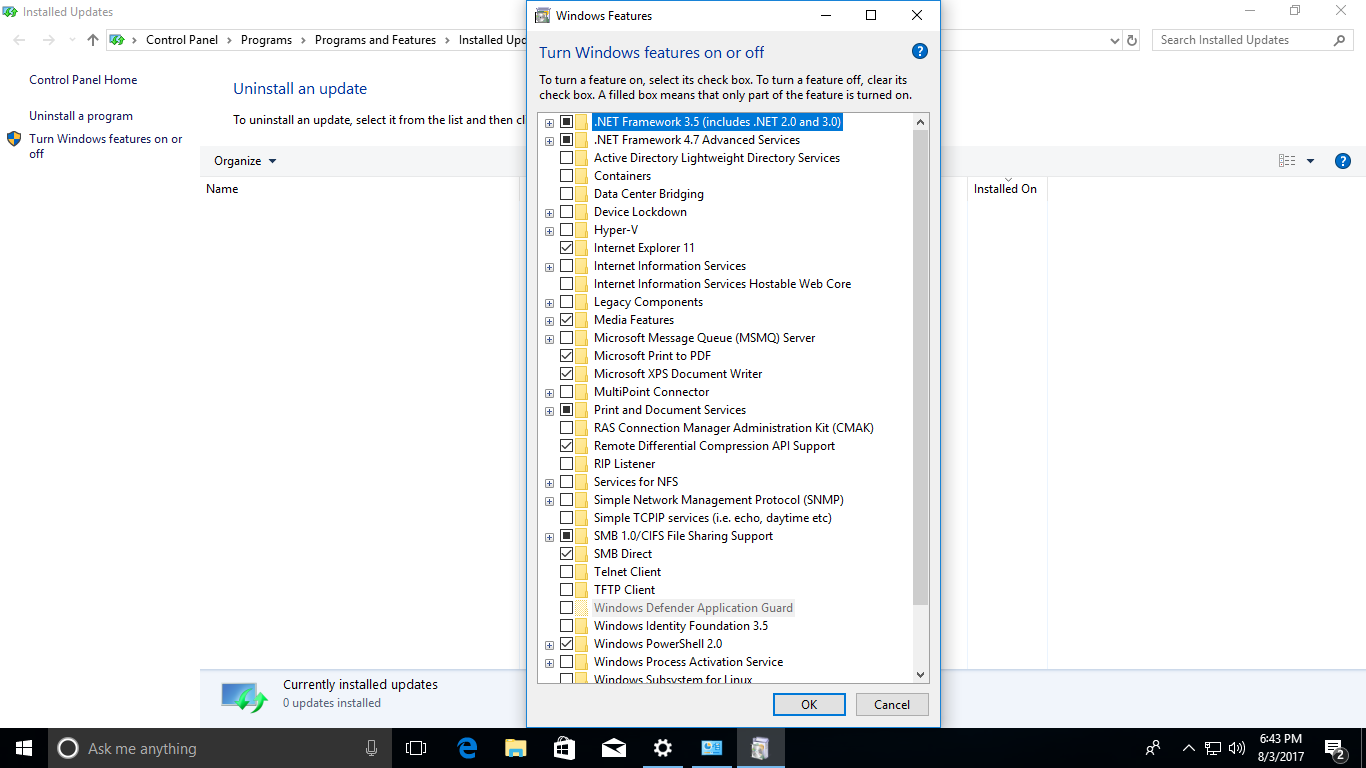Switch to the Control Panel taskbar window
The height and width of the screenshot is (768, 1366).
click(x=711, y=748)
